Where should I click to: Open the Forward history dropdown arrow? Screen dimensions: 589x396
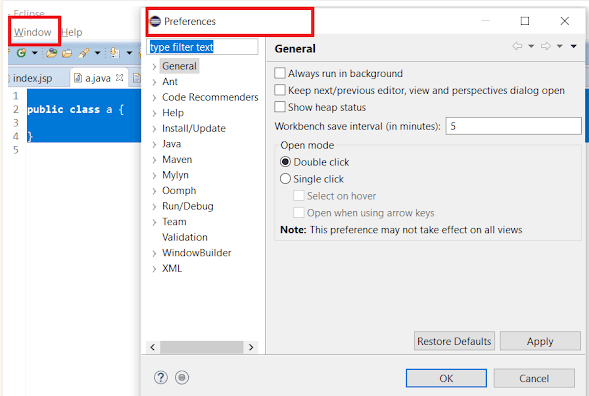(560, 46)
